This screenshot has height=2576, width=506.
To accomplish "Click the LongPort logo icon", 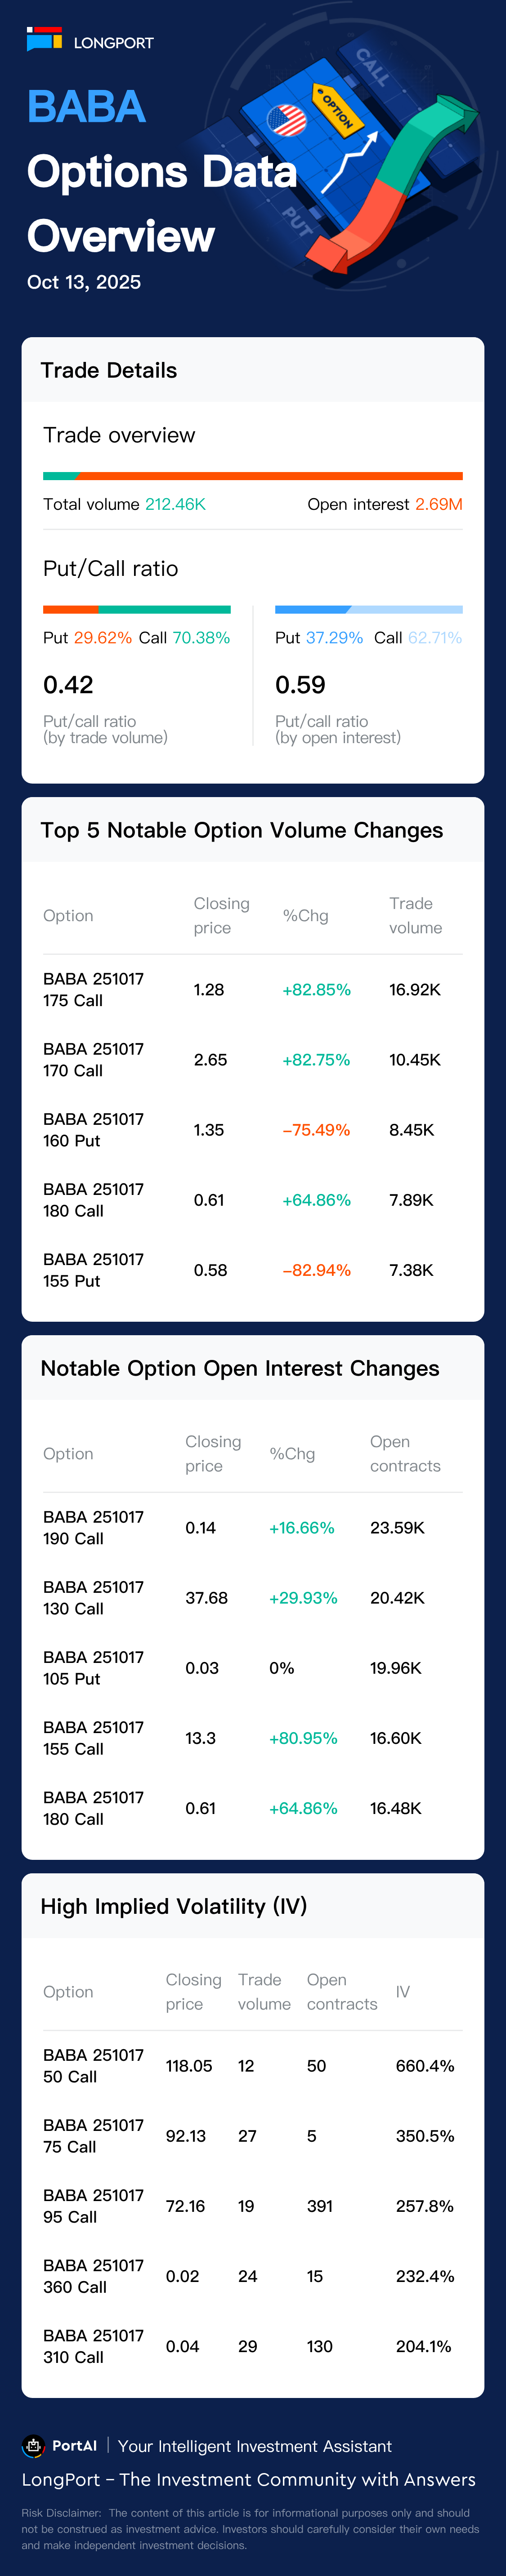I will click(x=44, y=40).
